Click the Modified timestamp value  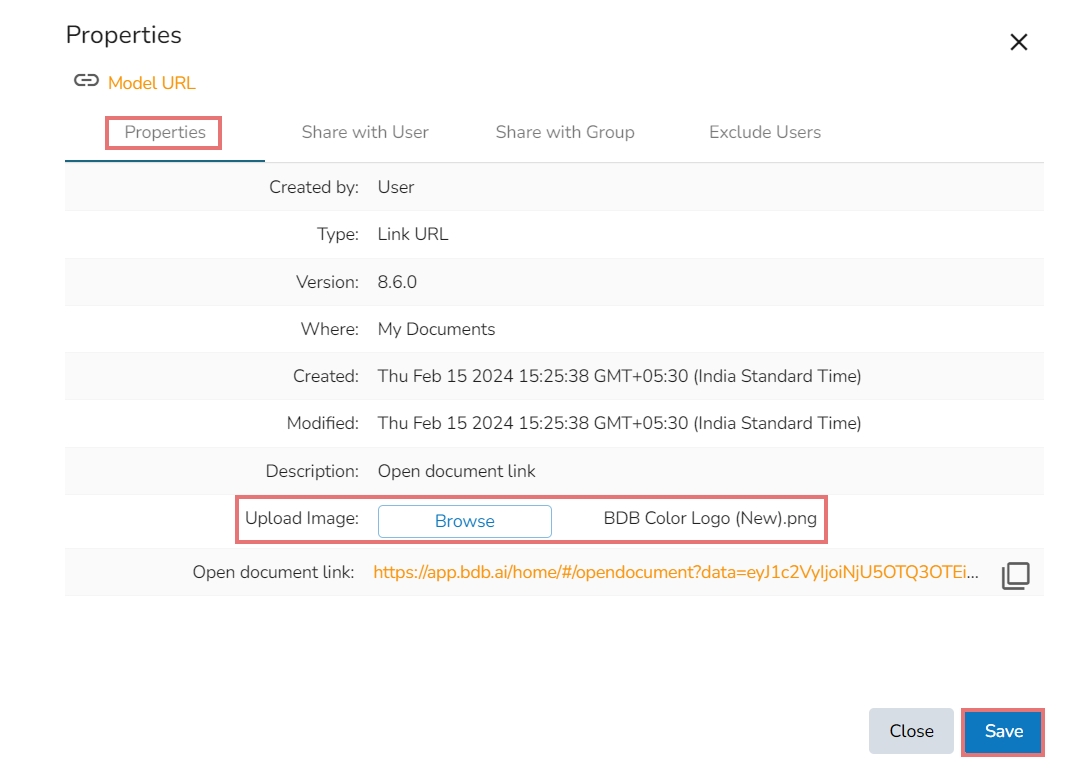pos(619,423)
